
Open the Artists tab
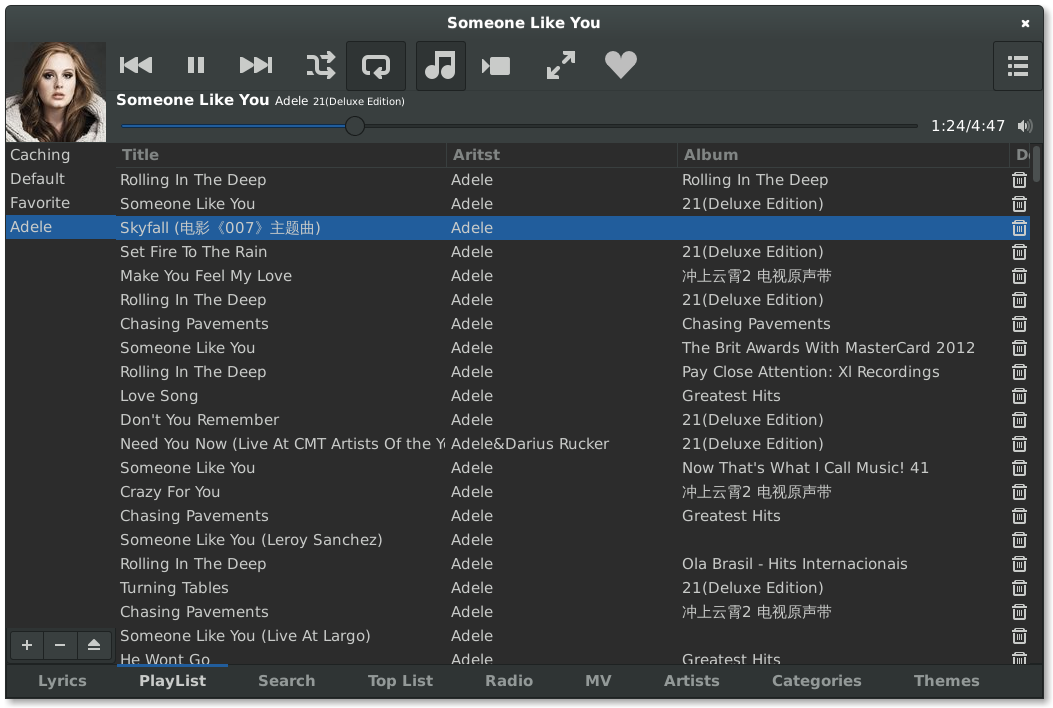(x=692, y=680)
